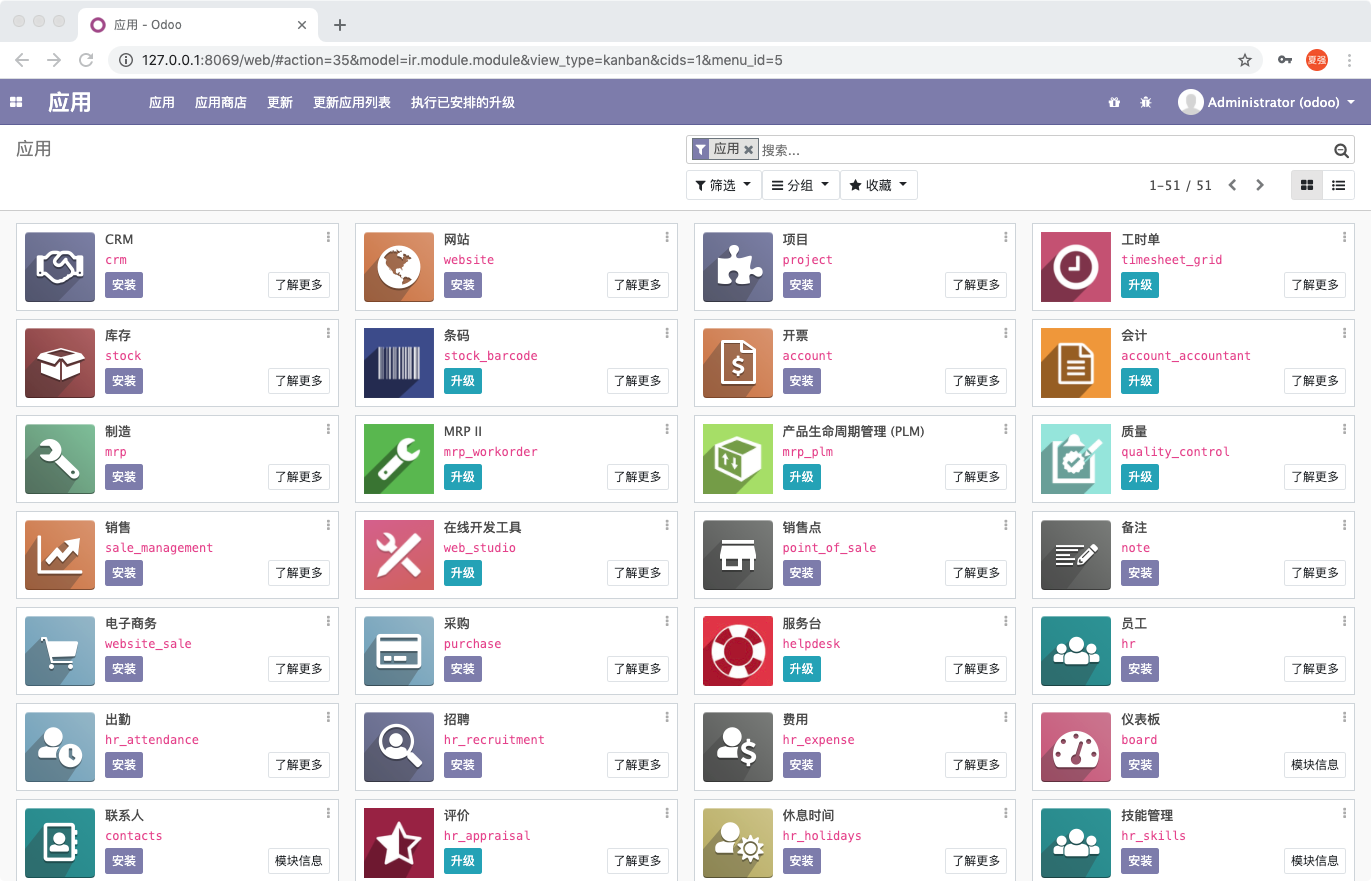Image resolution: width=1371 pixels, height=881 pixels.
Task: Click the helpdesk lifebuoy icon
Action: click(738, 651)
